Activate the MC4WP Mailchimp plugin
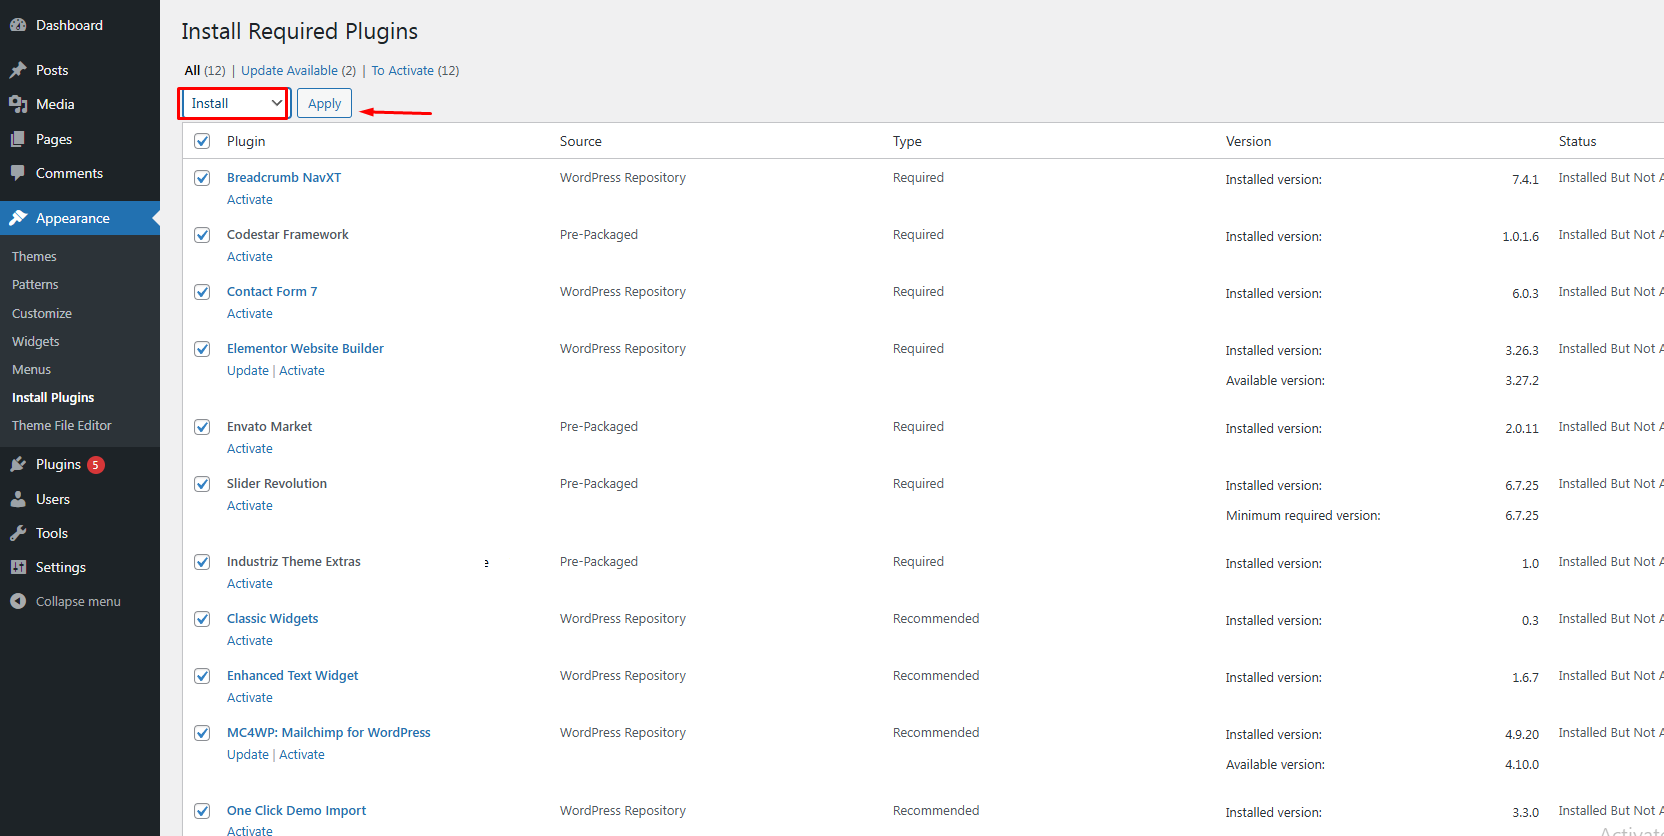 [x=302, y=755]
